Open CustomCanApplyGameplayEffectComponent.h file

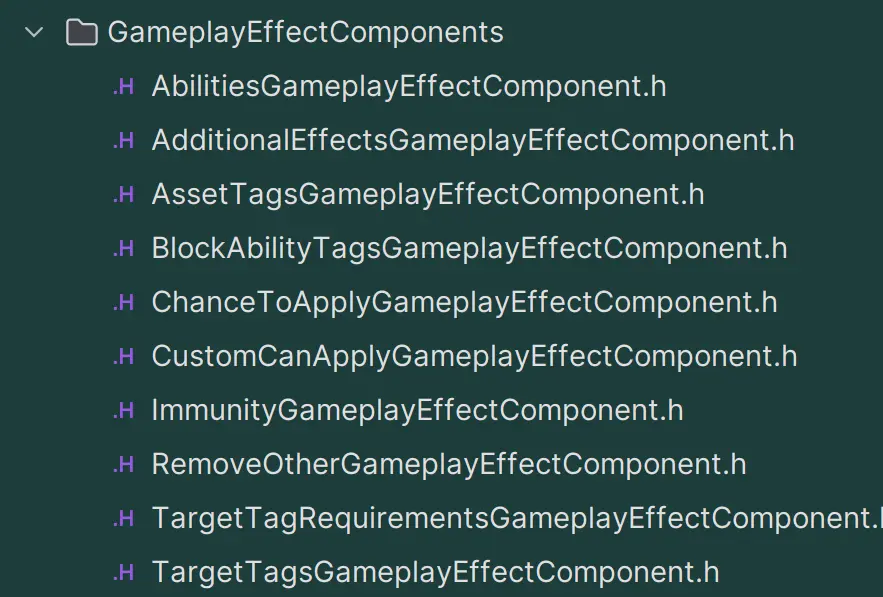pos(474,357)
